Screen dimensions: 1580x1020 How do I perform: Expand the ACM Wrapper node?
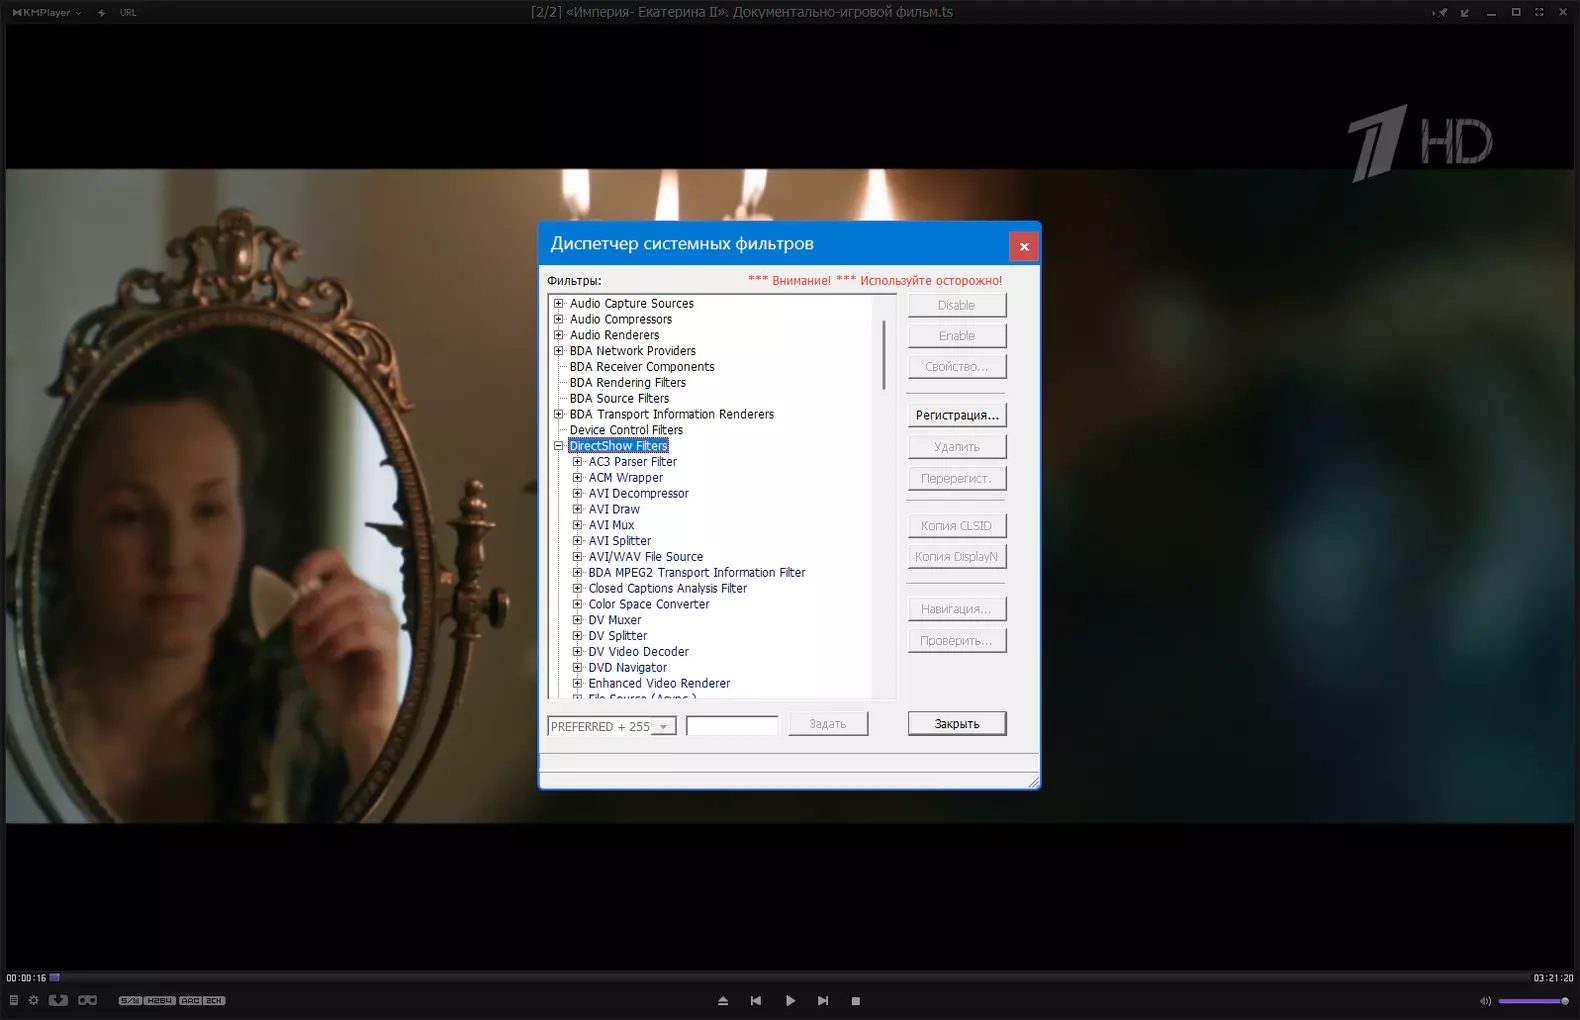click(577, 478)
